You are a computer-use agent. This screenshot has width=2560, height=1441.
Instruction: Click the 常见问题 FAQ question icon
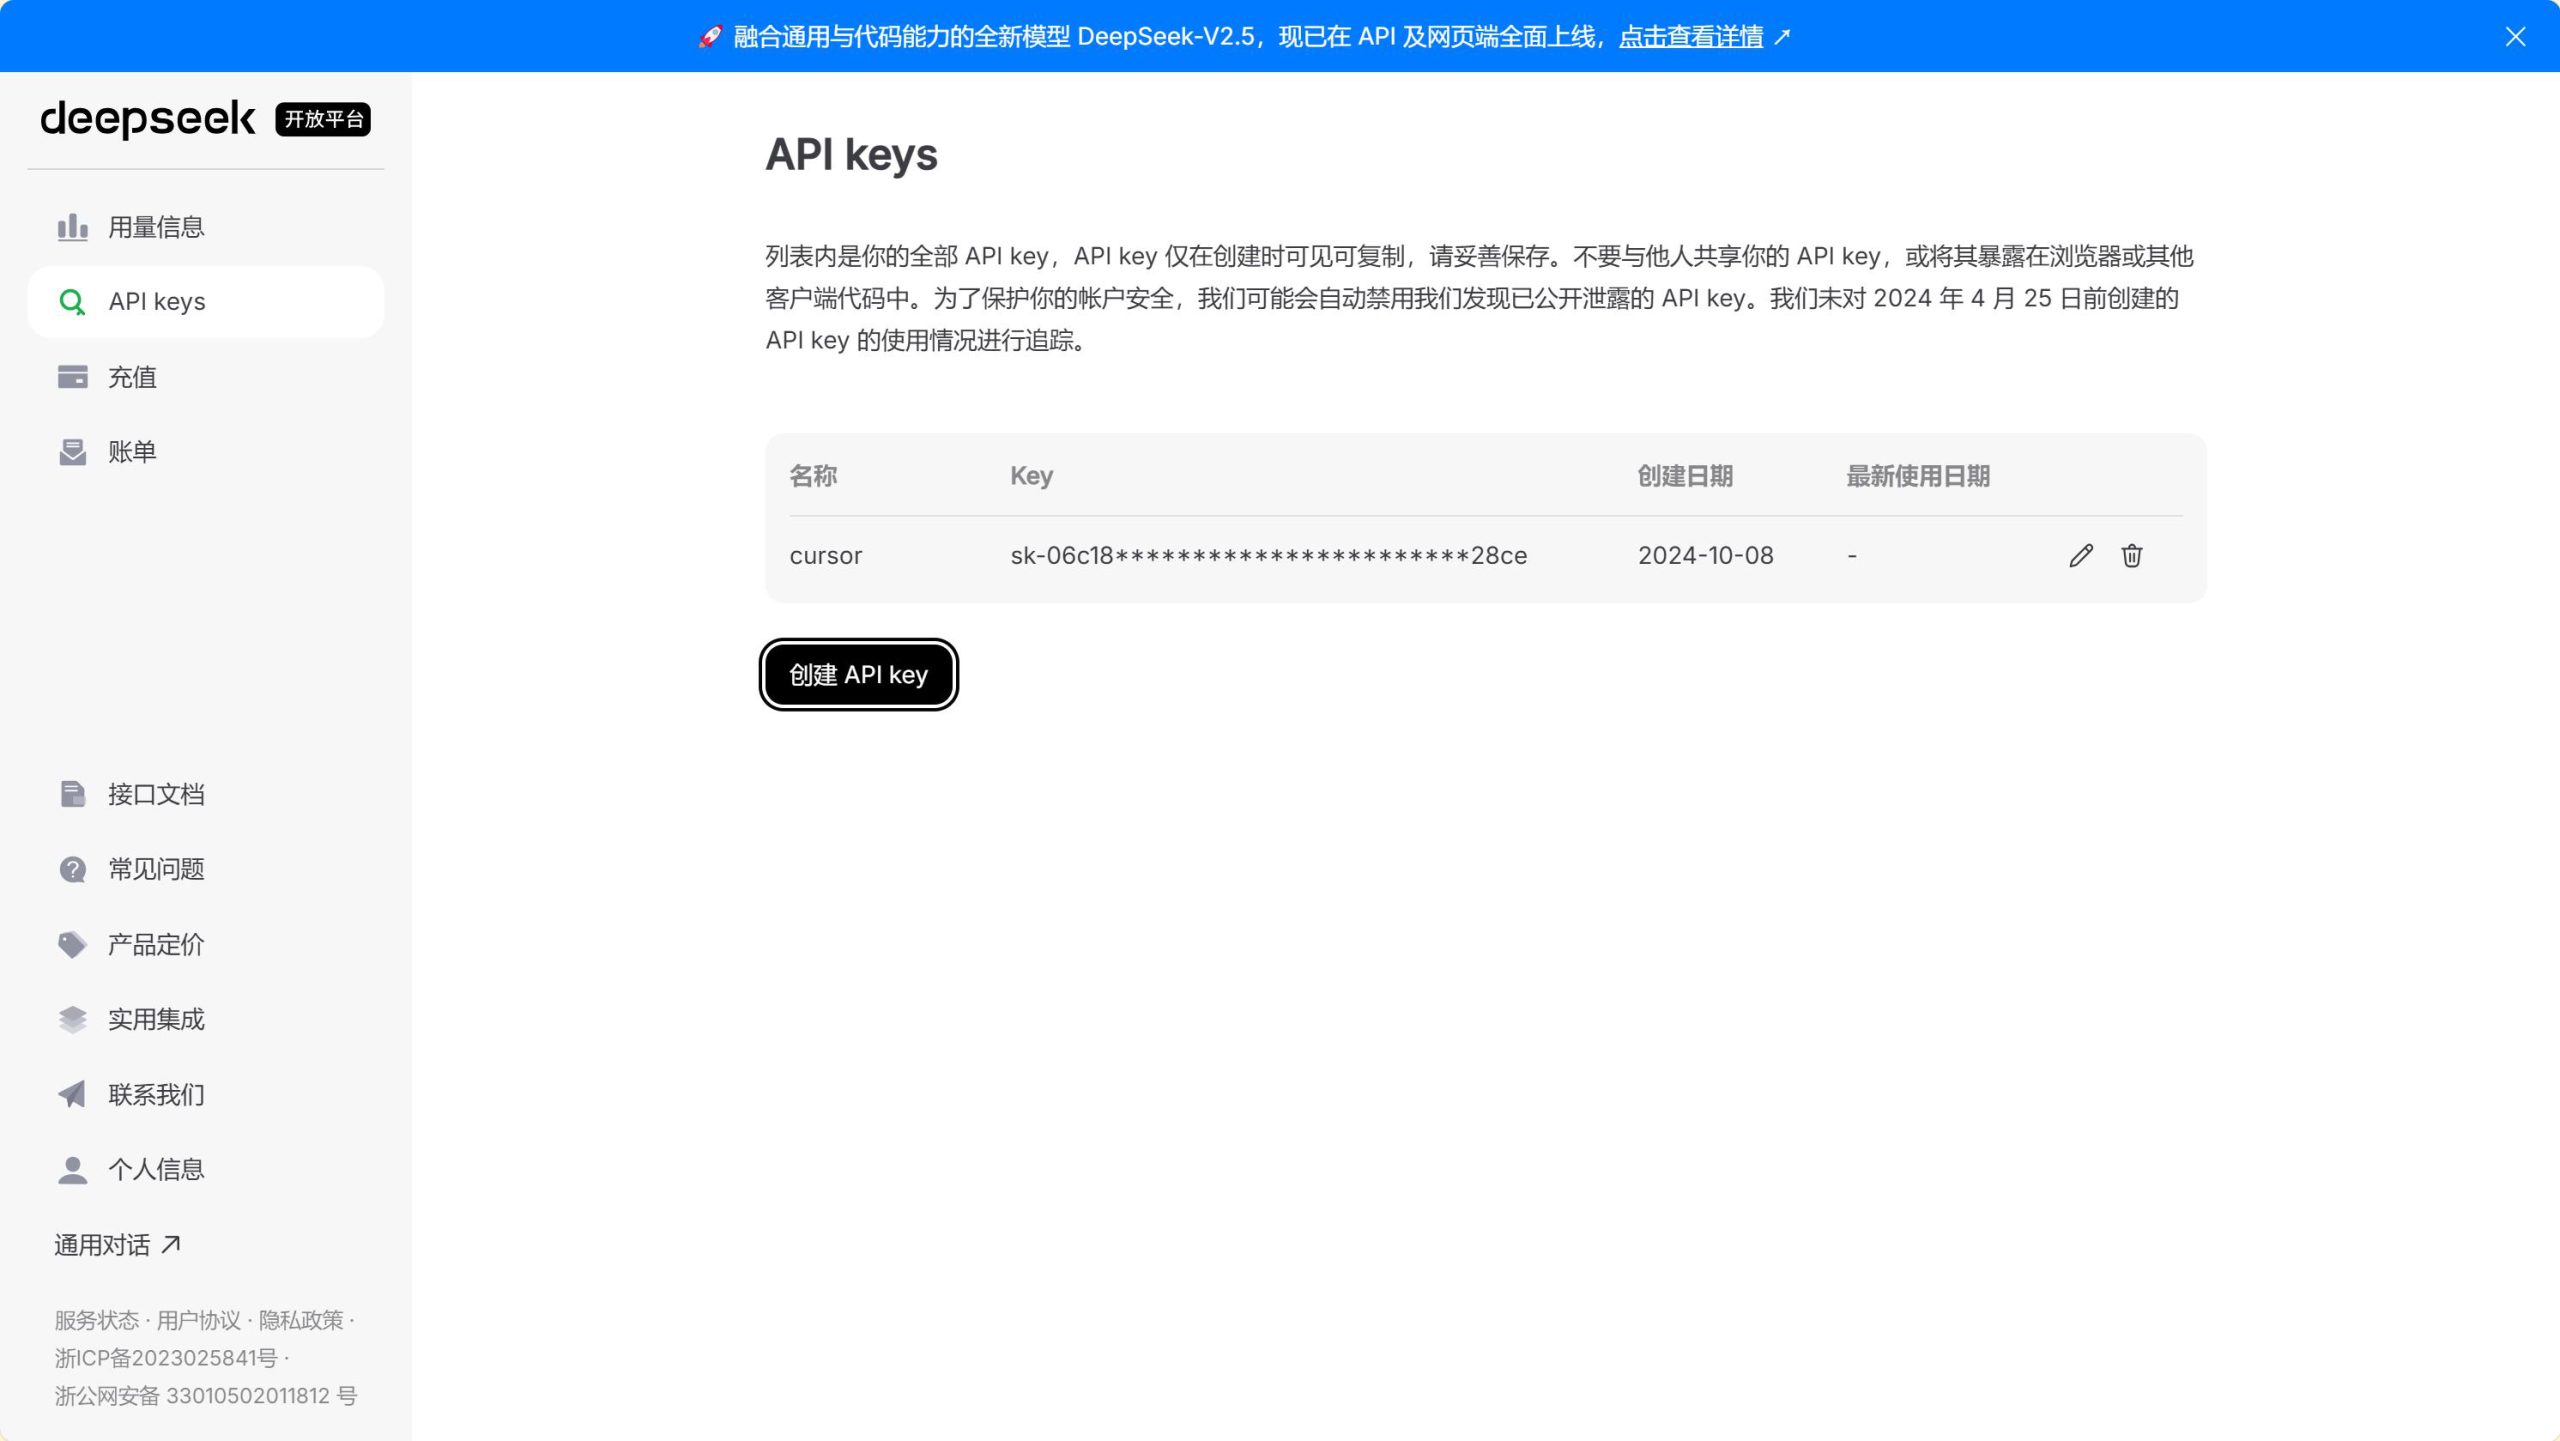tap(72, 868)
